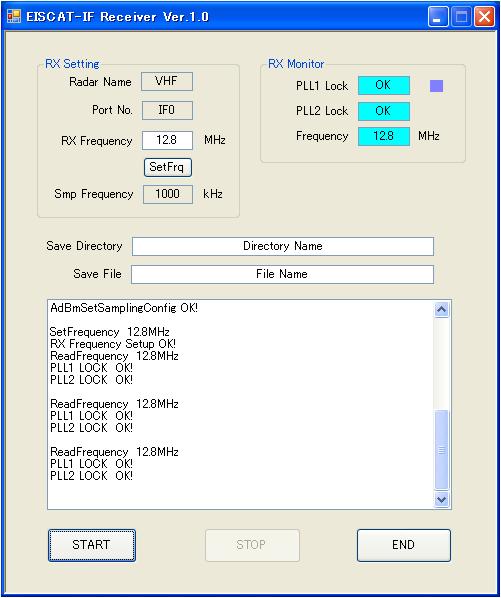
Task: Click the disabled STOP button
Action: coord(252,545)
